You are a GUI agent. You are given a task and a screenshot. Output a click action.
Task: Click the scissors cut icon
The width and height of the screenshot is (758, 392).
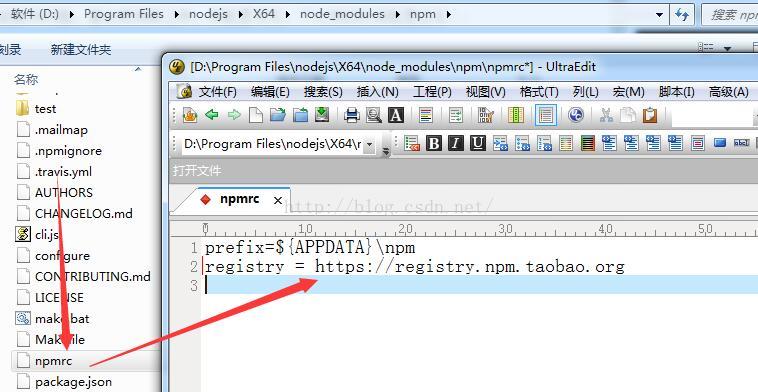tap(606, 115)
